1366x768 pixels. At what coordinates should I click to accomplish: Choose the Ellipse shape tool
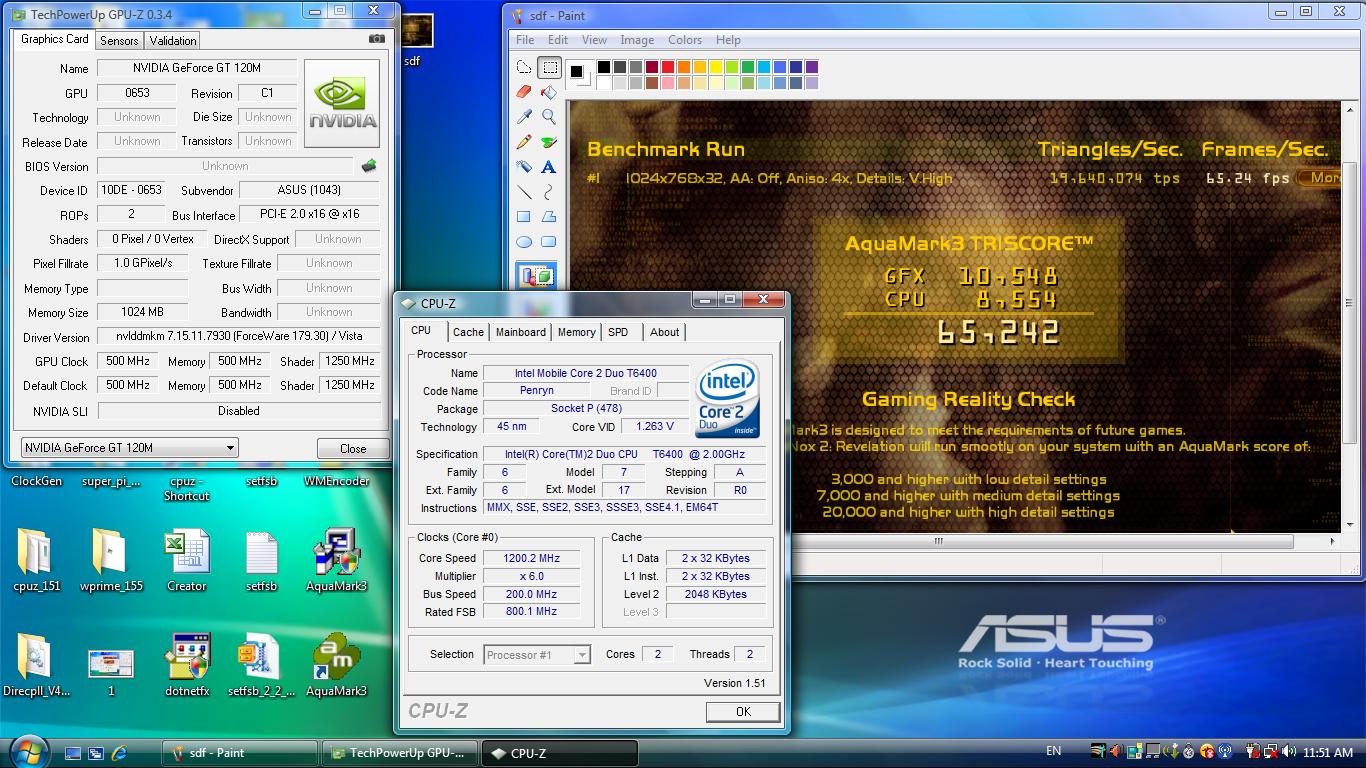tap(524, 242)
